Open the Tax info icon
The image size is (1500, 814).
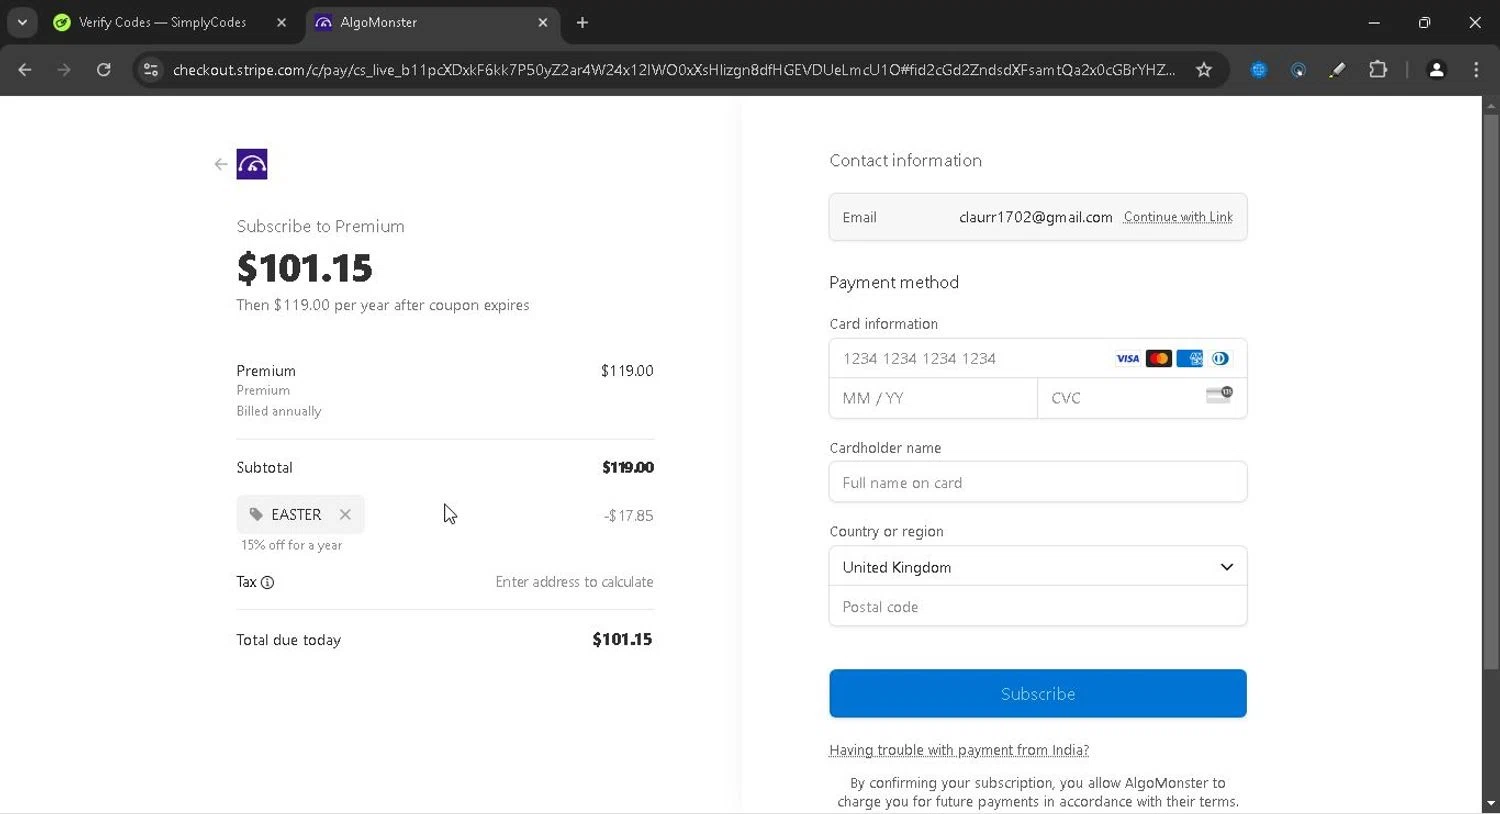coord(267,582)
